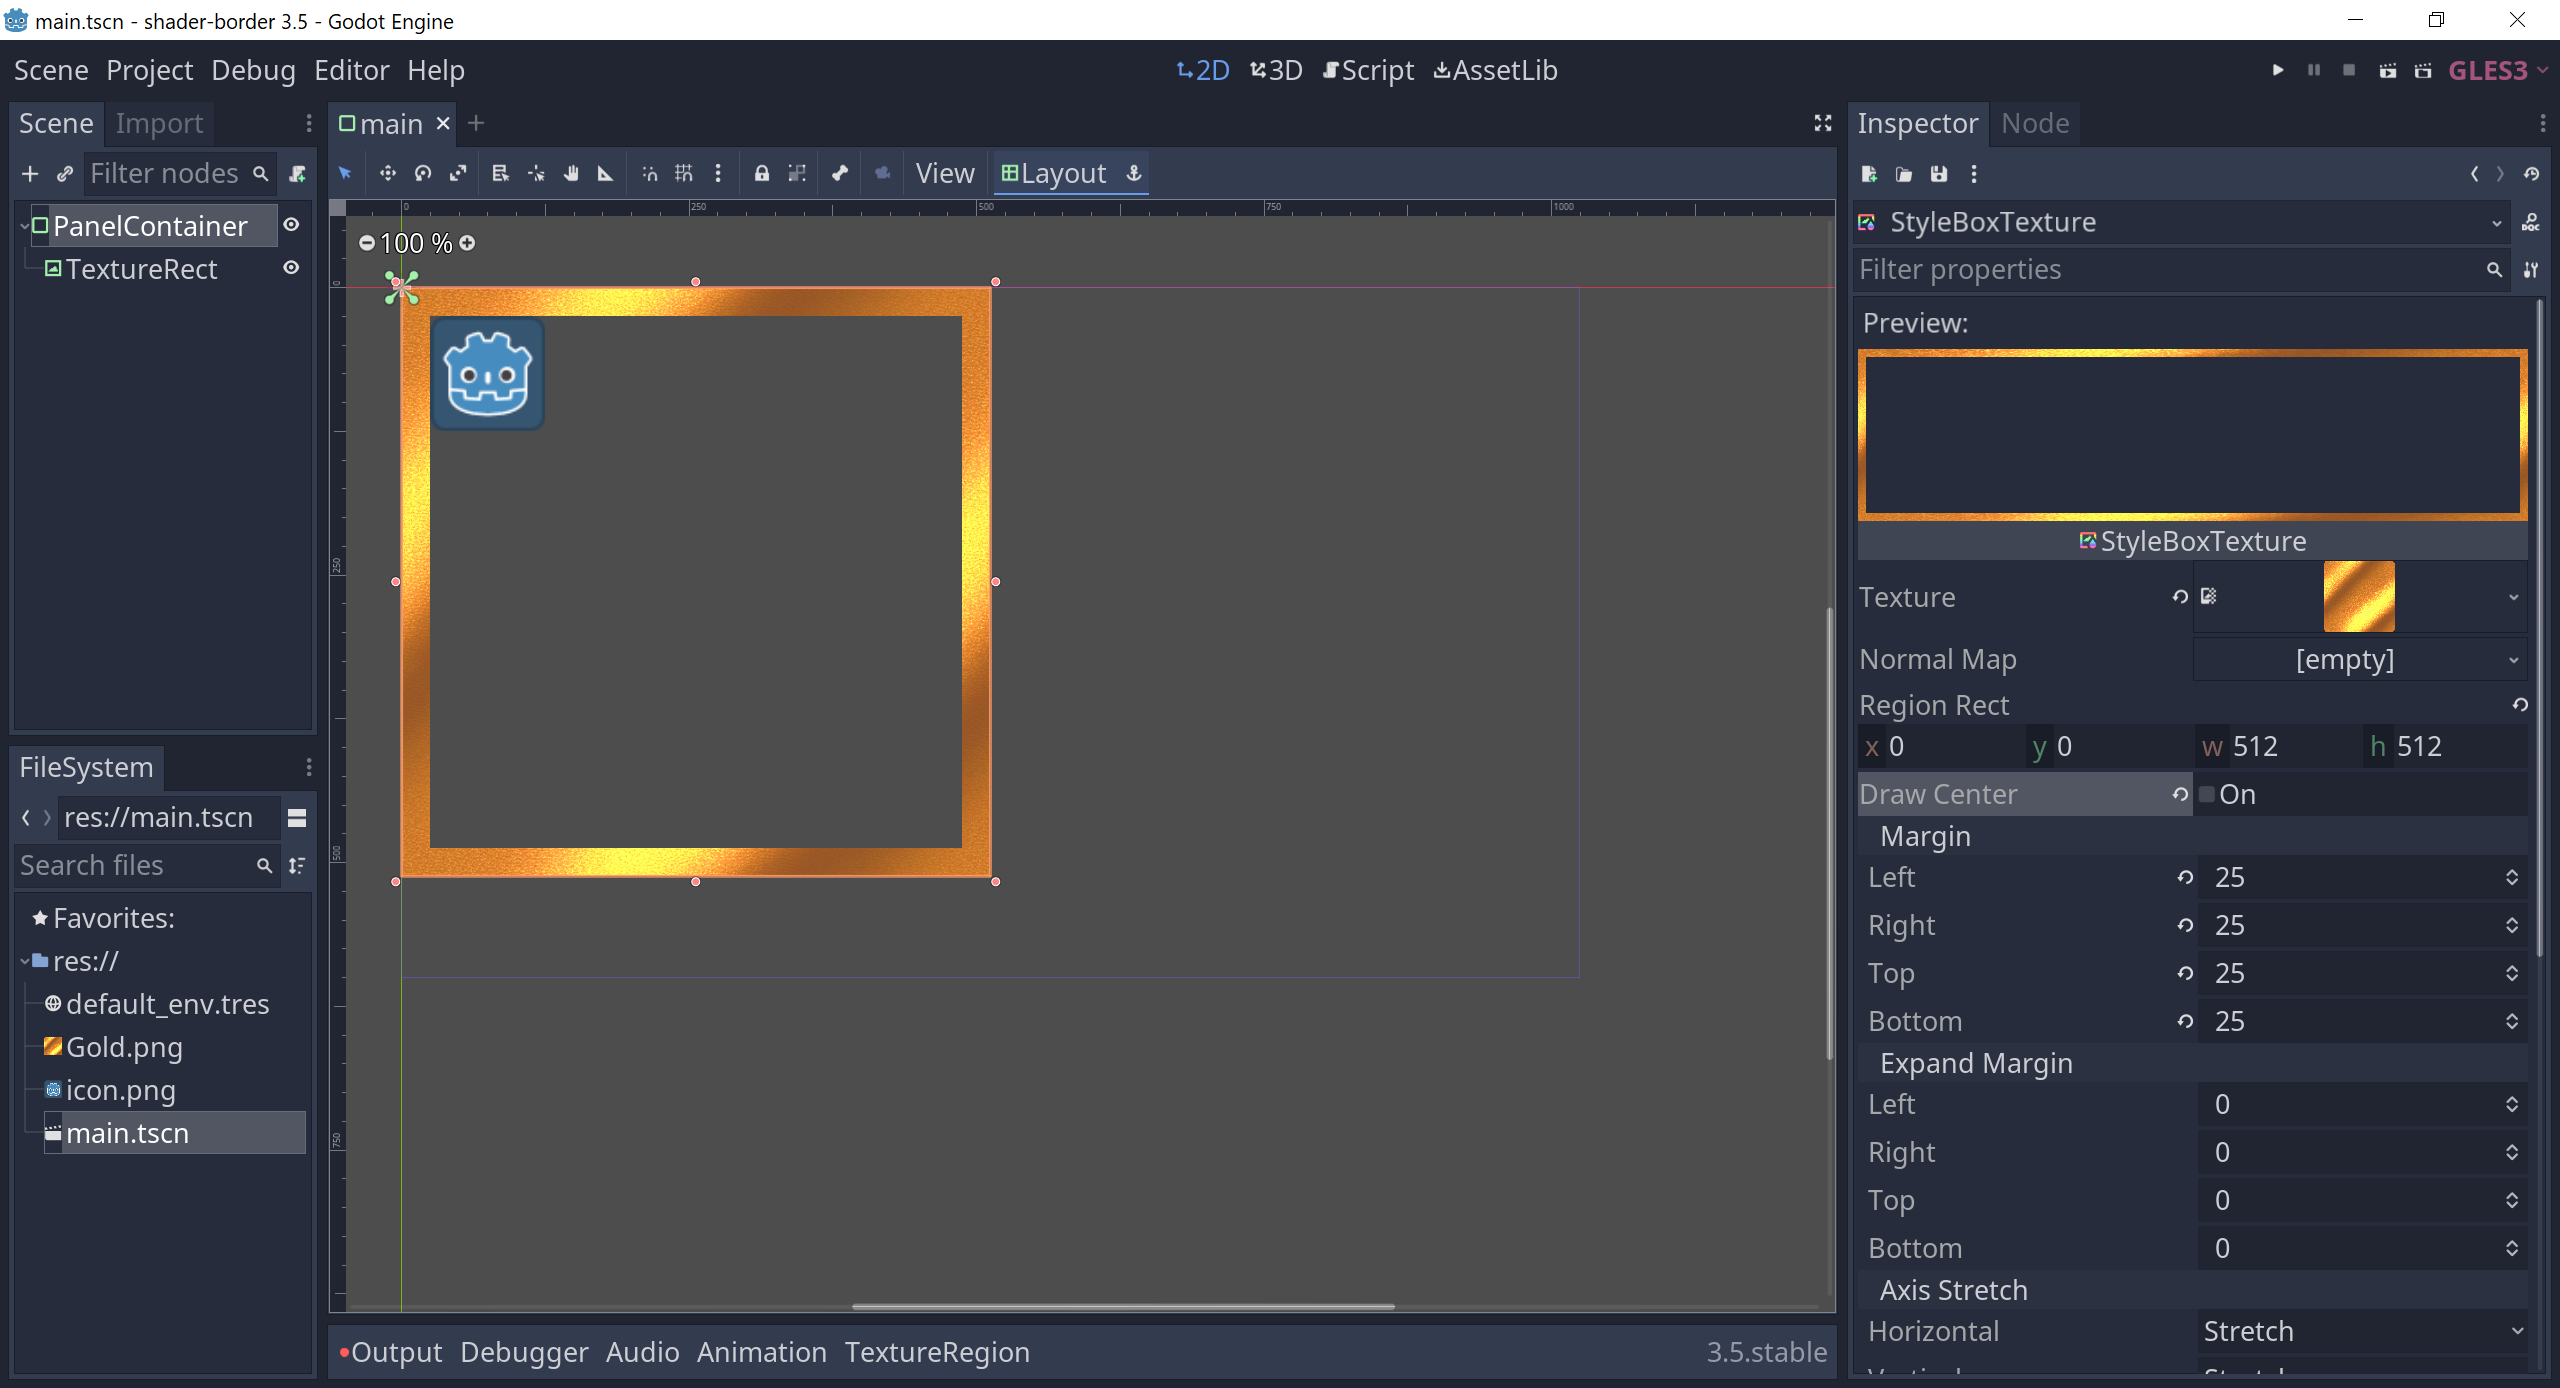The width and height of the screenshot is (2560, 1388).
Task: Save the current resource in the Inspector
Action: point(1938,174)
